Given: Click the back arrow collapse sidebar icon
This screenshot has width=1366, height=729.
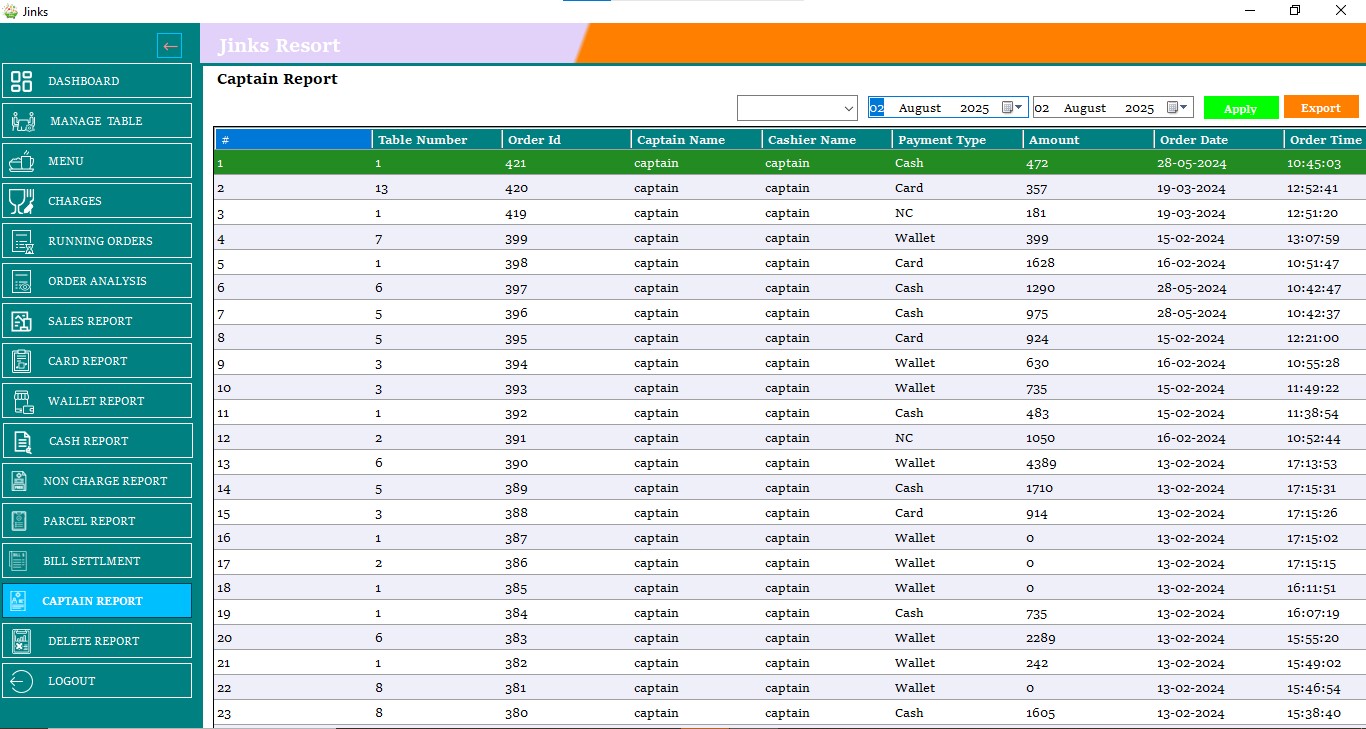Looking at the screenshot, I should tap(169, 45).
